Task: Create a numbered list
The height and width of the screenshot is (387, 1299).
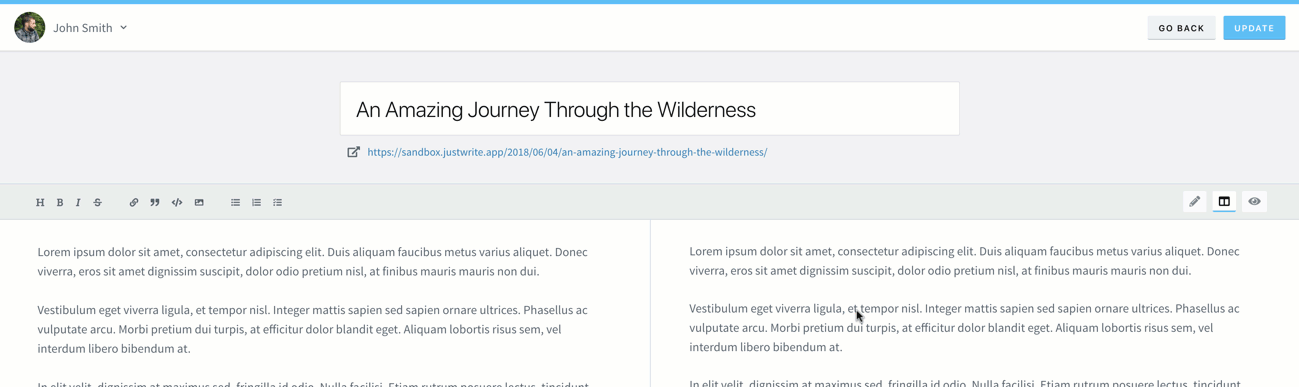Action: click(x=257, y=202)
